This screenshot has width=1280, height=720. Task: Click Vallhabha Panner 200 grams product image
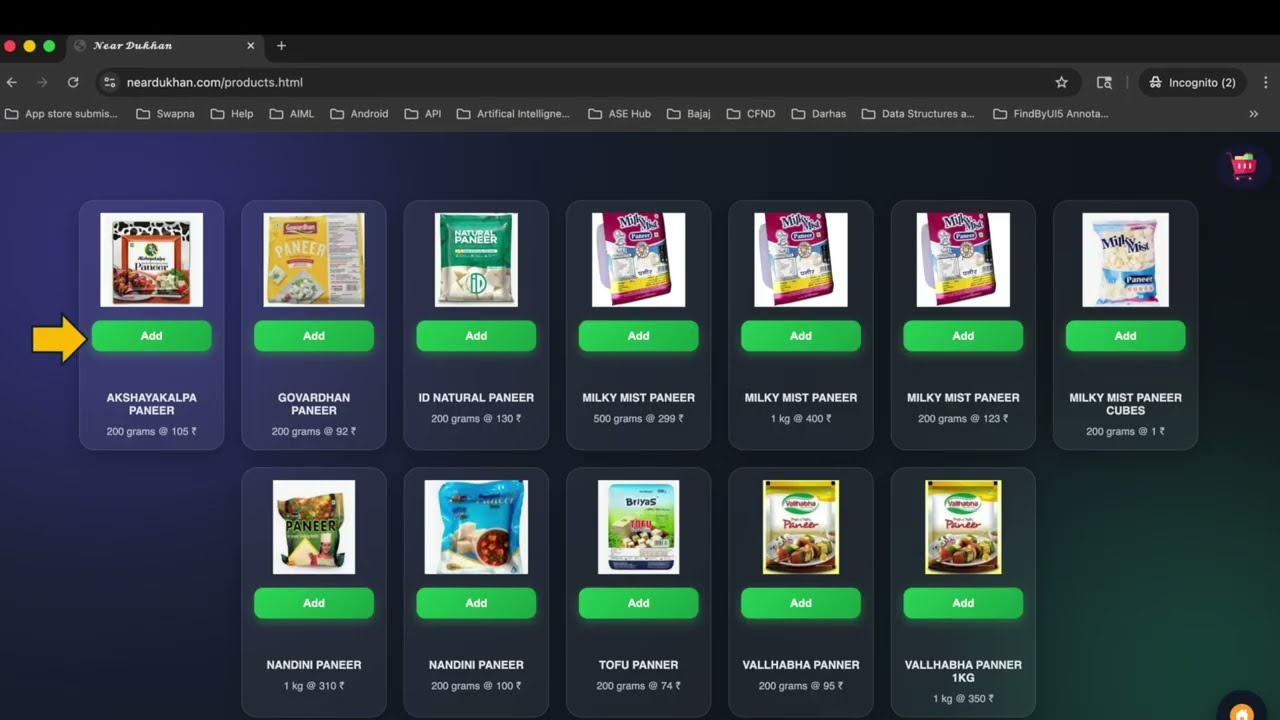pos(801,527)
